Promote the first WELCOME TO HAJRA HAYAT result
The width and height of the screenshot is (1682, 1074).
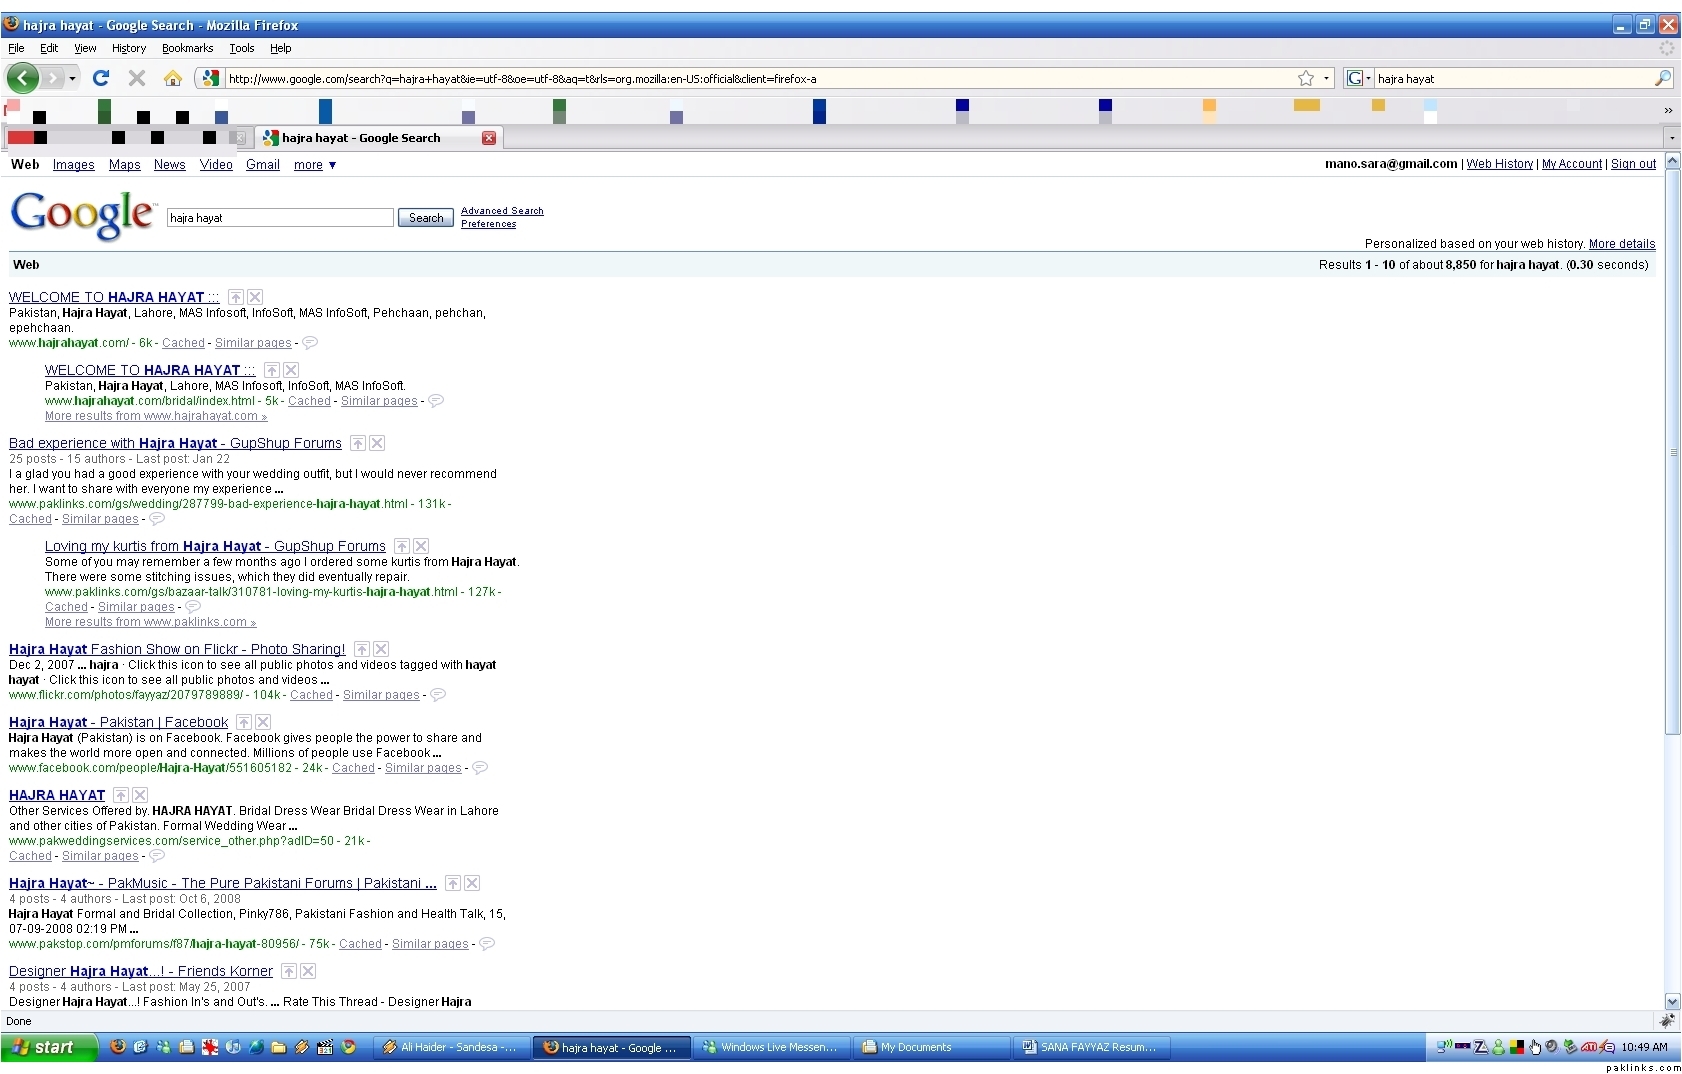tap(236, 297)
